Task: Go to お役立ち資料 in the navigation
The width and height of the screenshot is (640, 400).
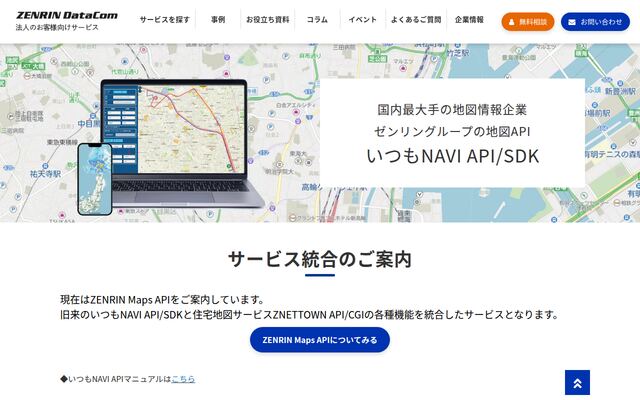Action: tap(268, 20)
